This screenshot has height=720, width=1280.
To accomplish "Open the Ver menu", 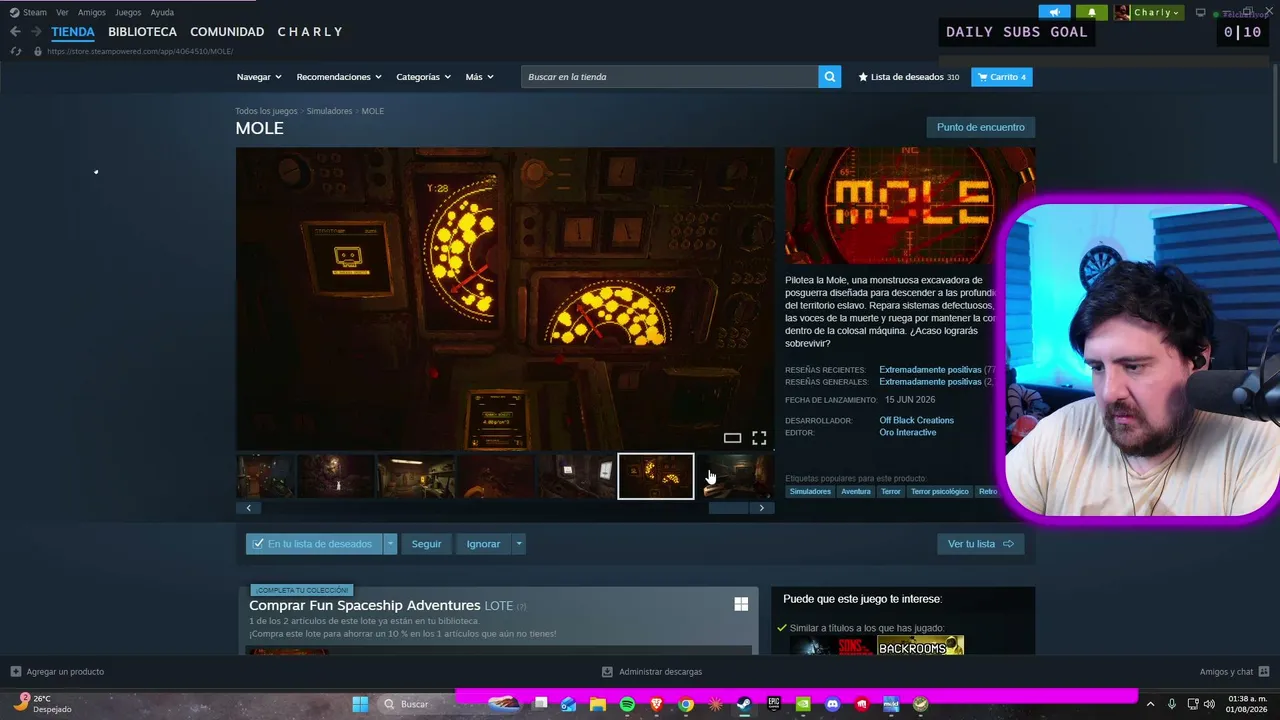I will (x=62, y=12).
